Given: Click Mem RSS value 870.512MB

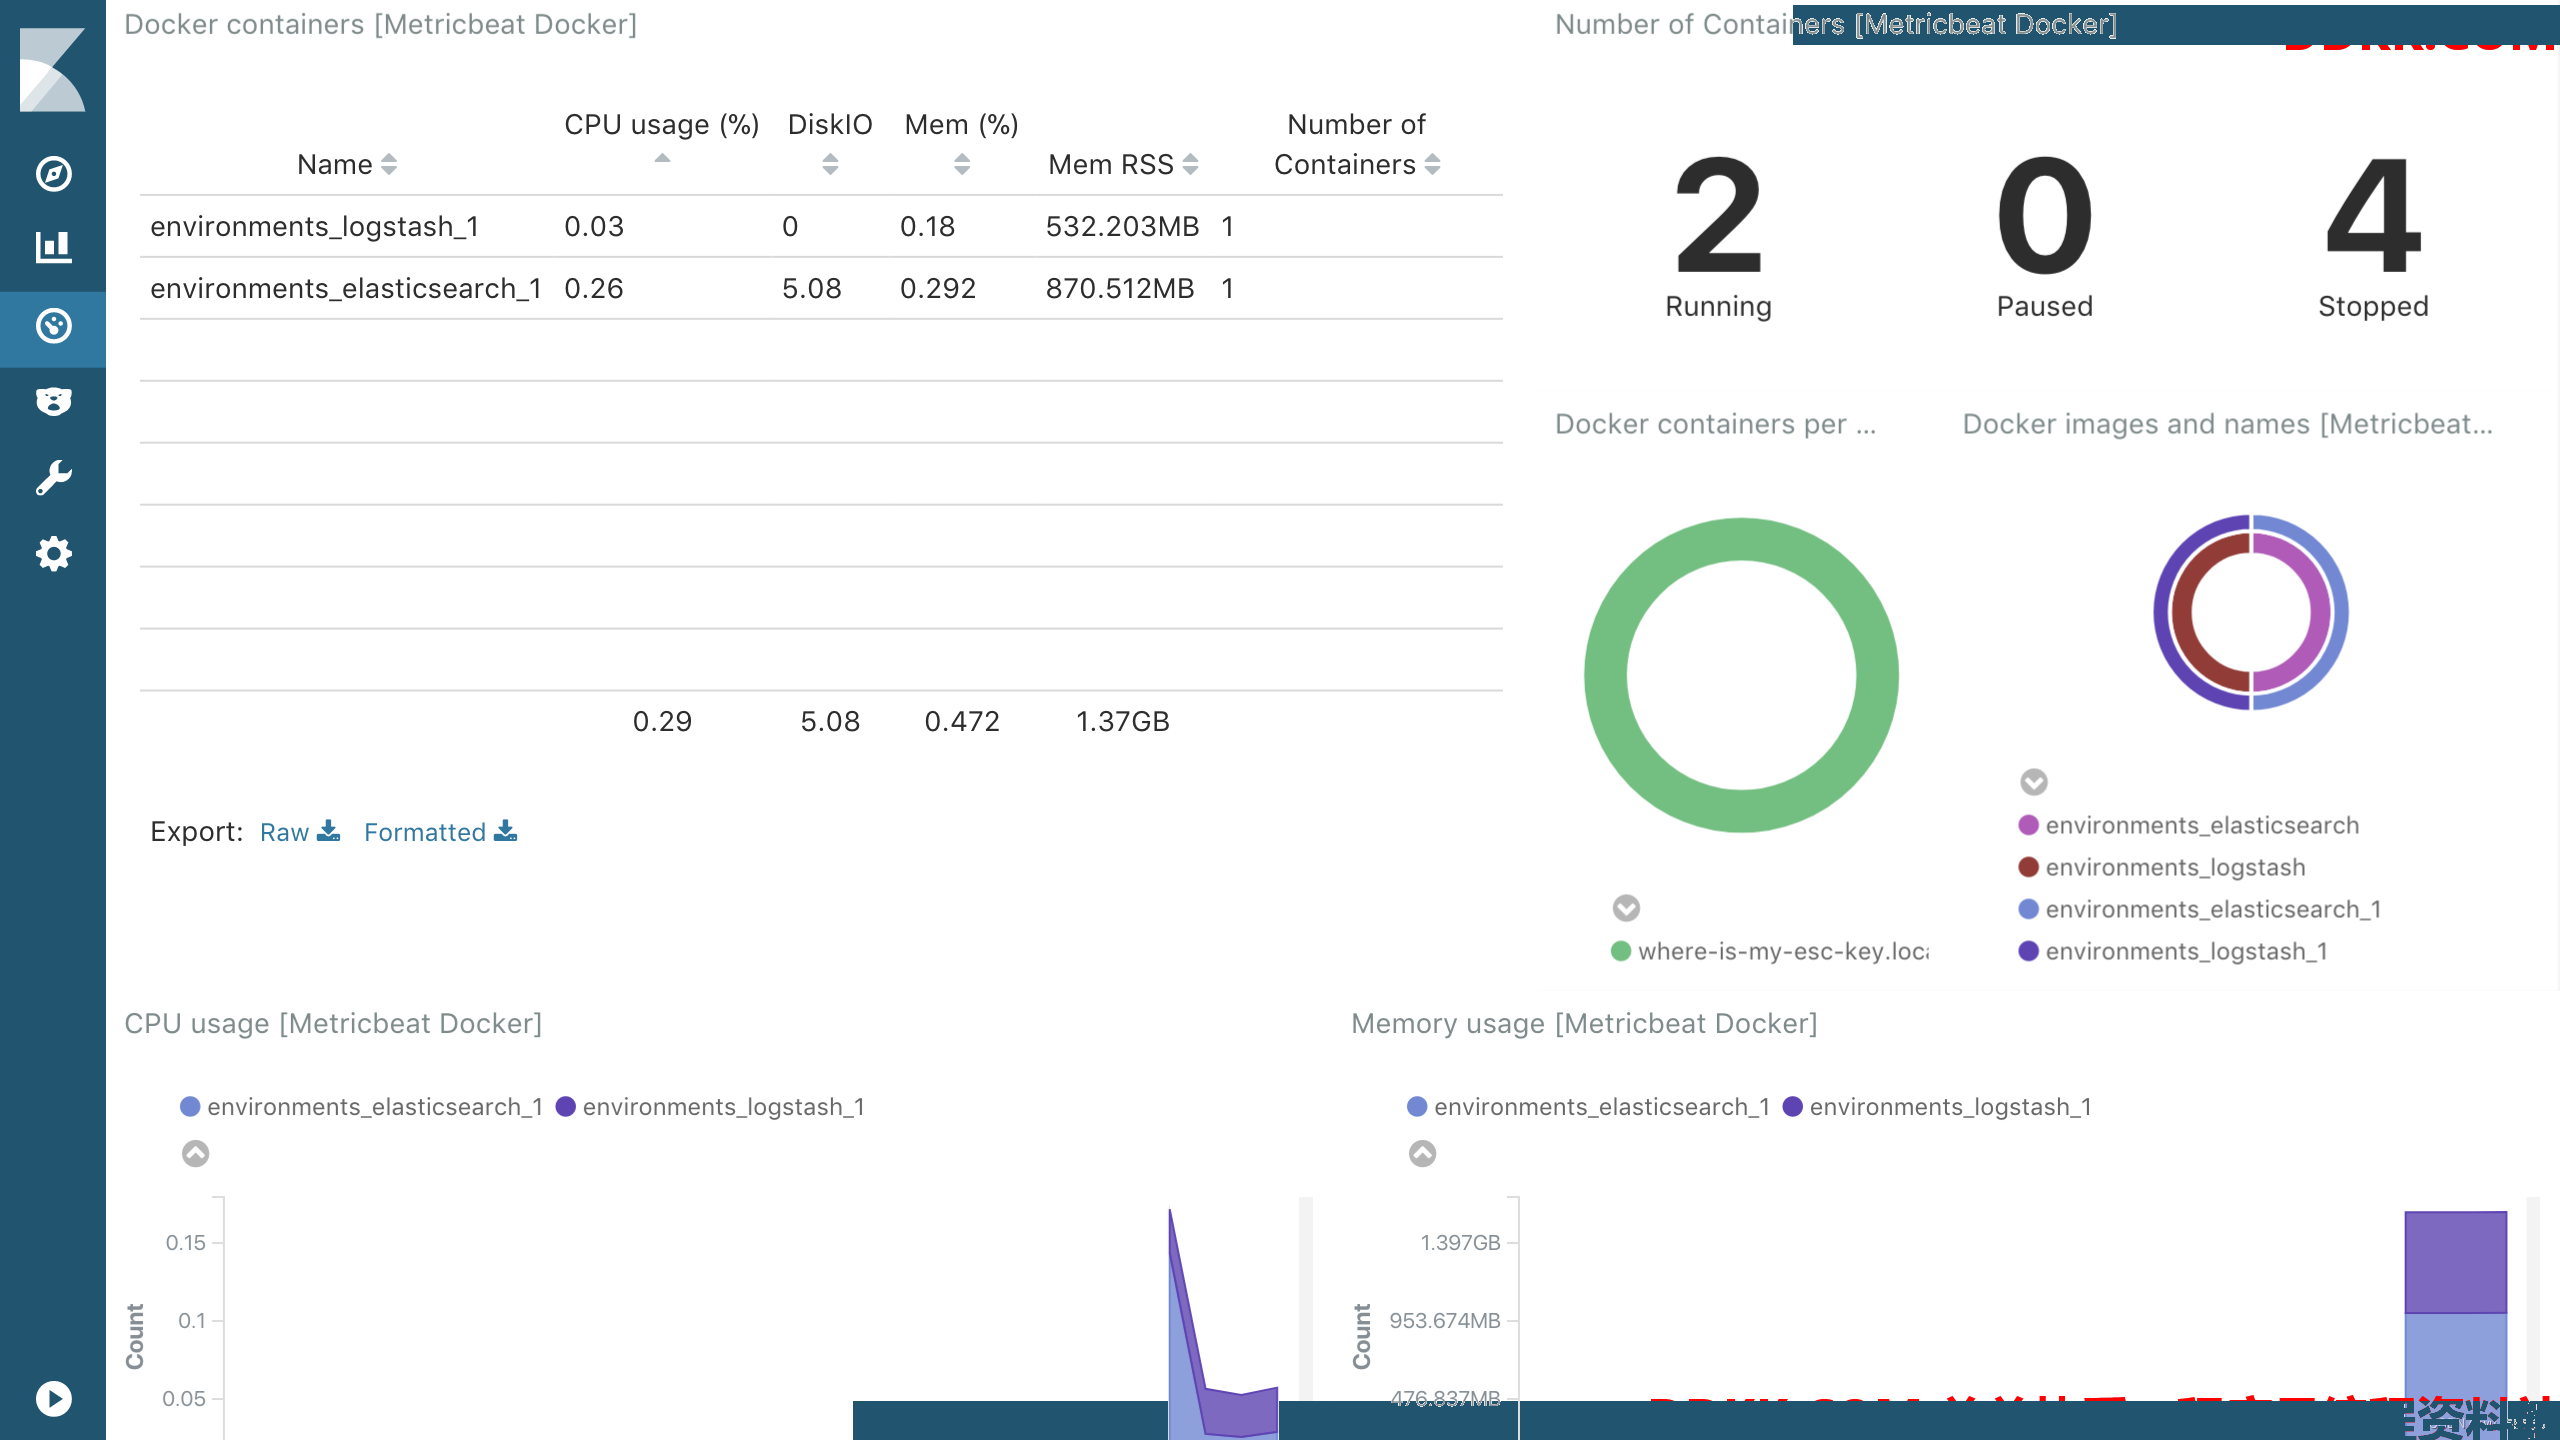Looking at the screenshot, I should tap(1120, 289).
